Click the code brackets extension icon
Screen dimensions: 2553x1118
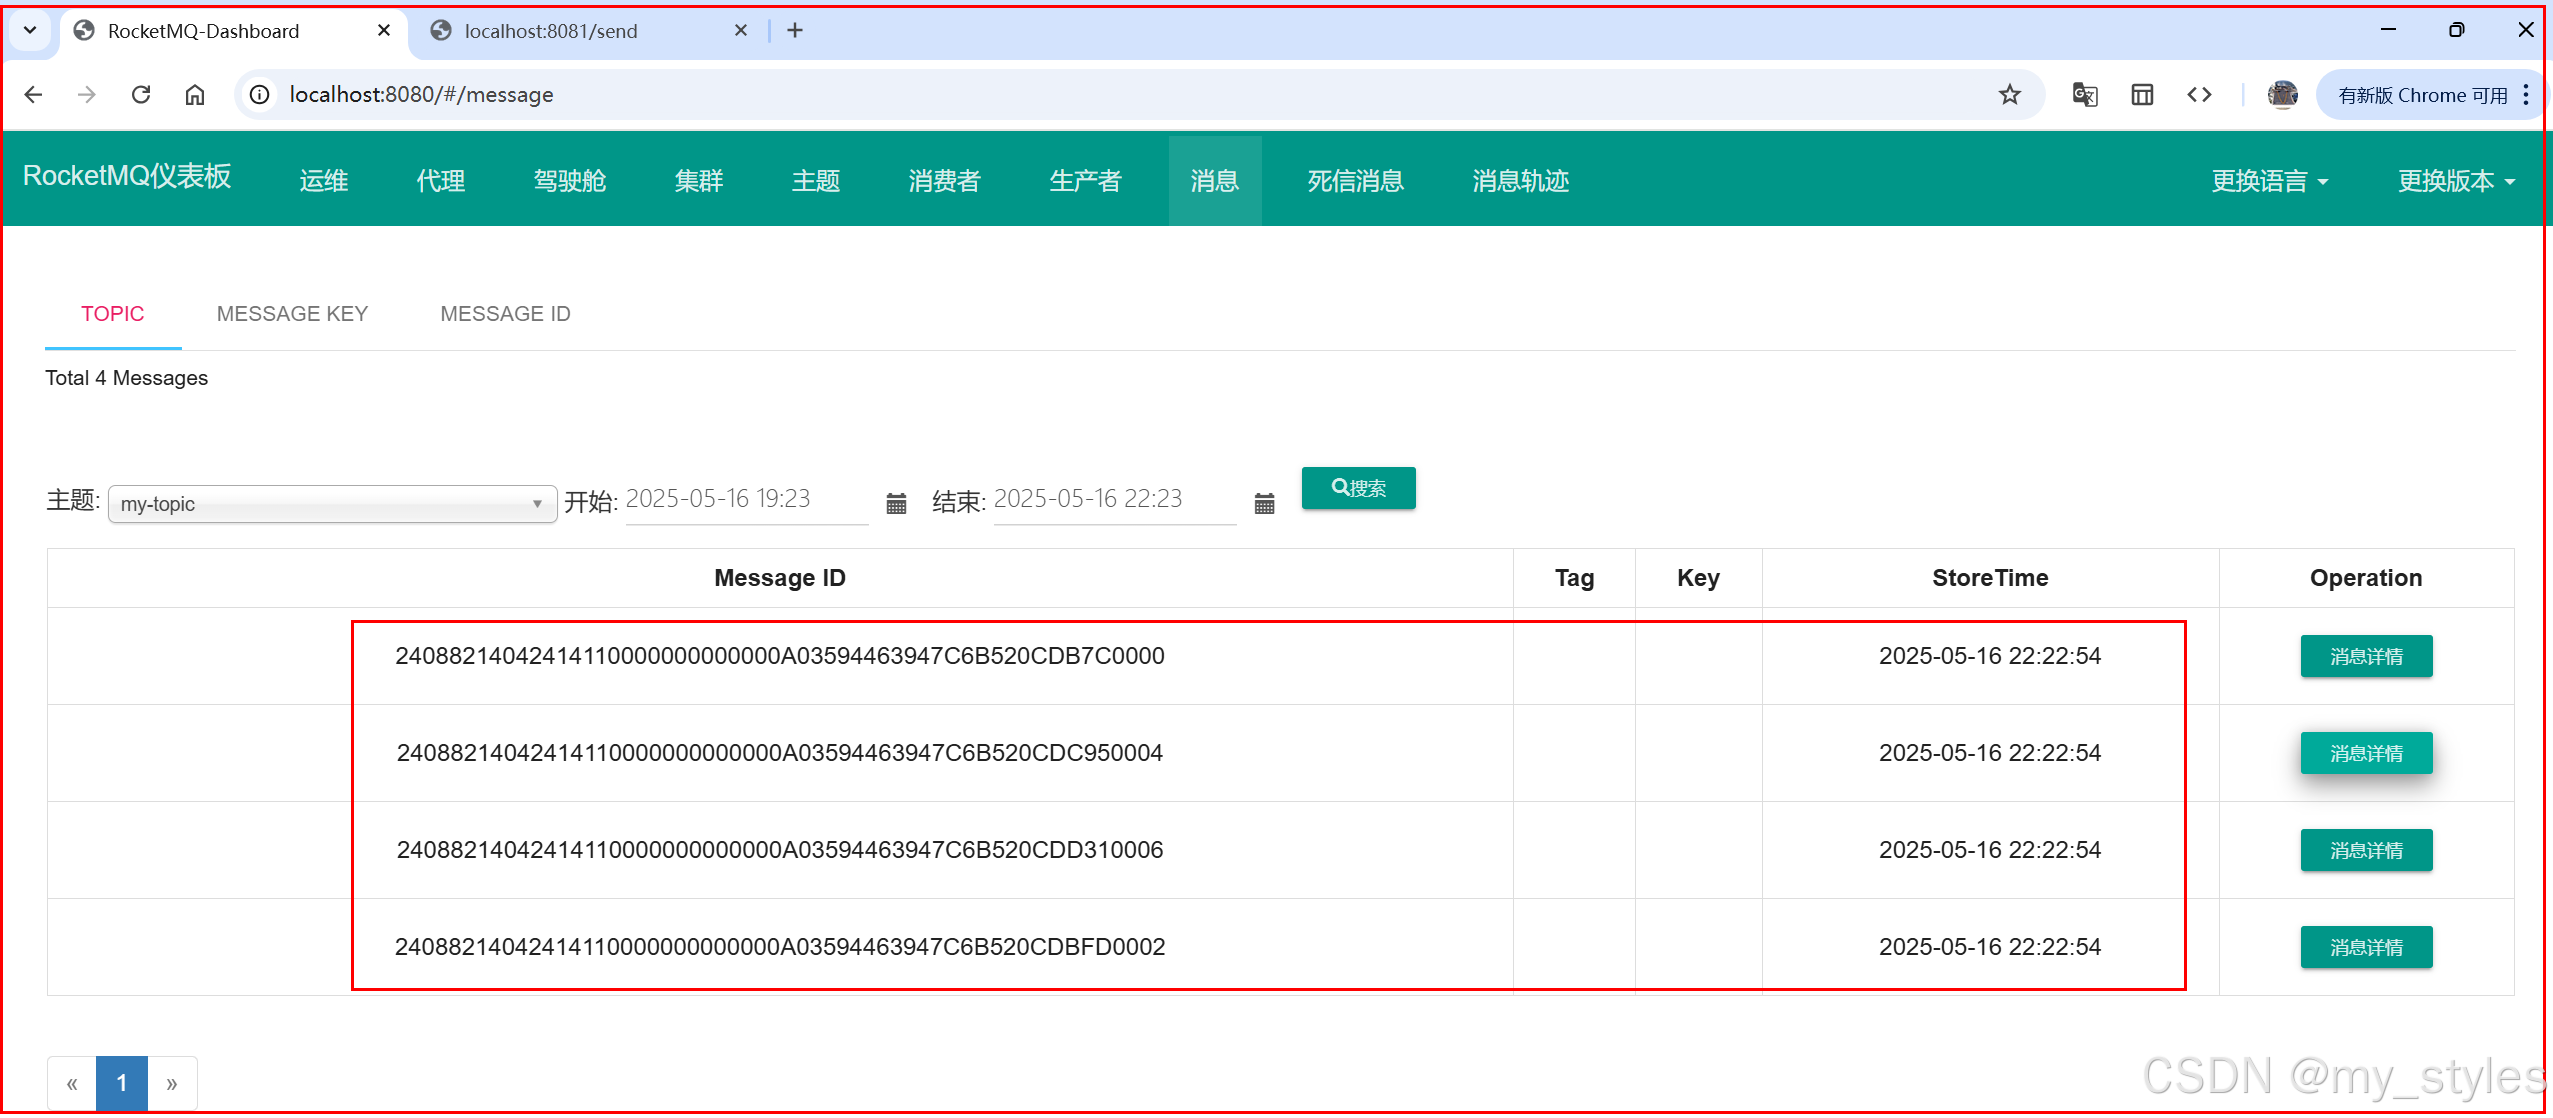pyautogui.click(x=2199, y=95)
